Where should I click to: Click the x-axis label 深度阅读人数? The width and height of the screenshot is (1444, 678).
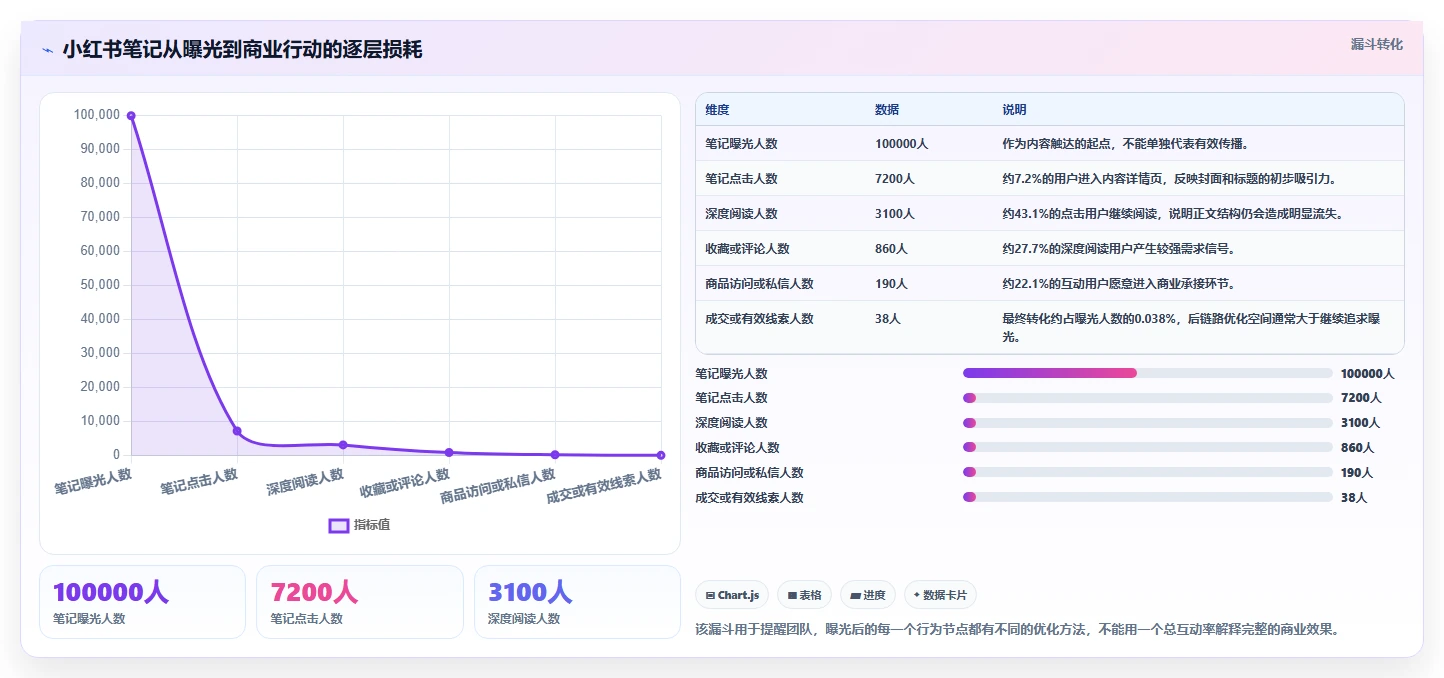coord(305,481)
